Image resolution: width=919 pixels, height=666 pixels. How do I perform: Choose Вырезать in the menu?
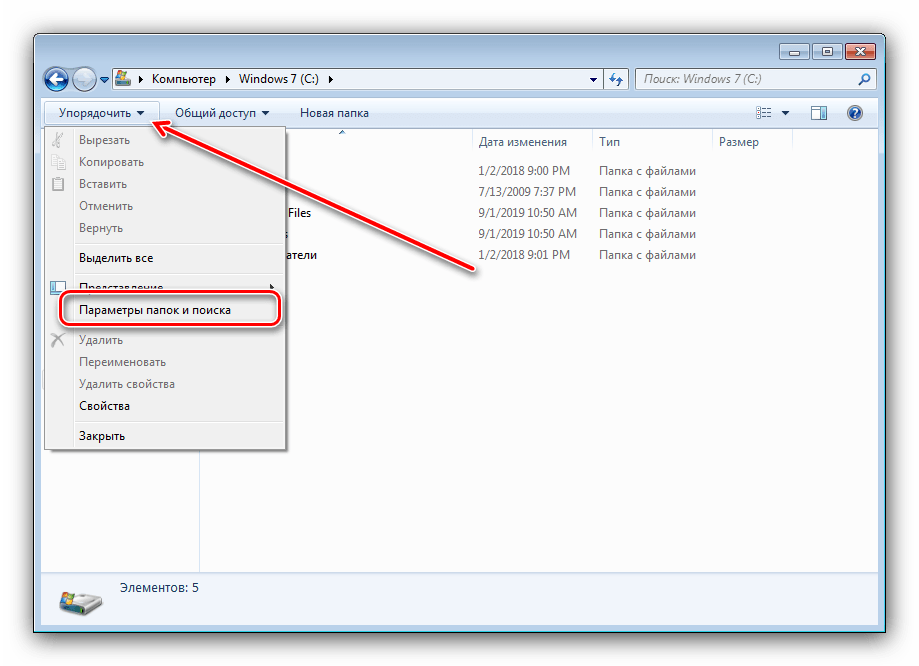click(x=165, y=140)
